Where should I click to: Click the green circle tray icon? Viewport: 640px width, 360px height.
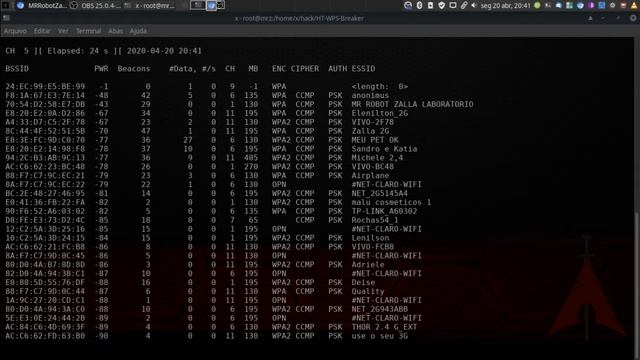tap(537, 5)
